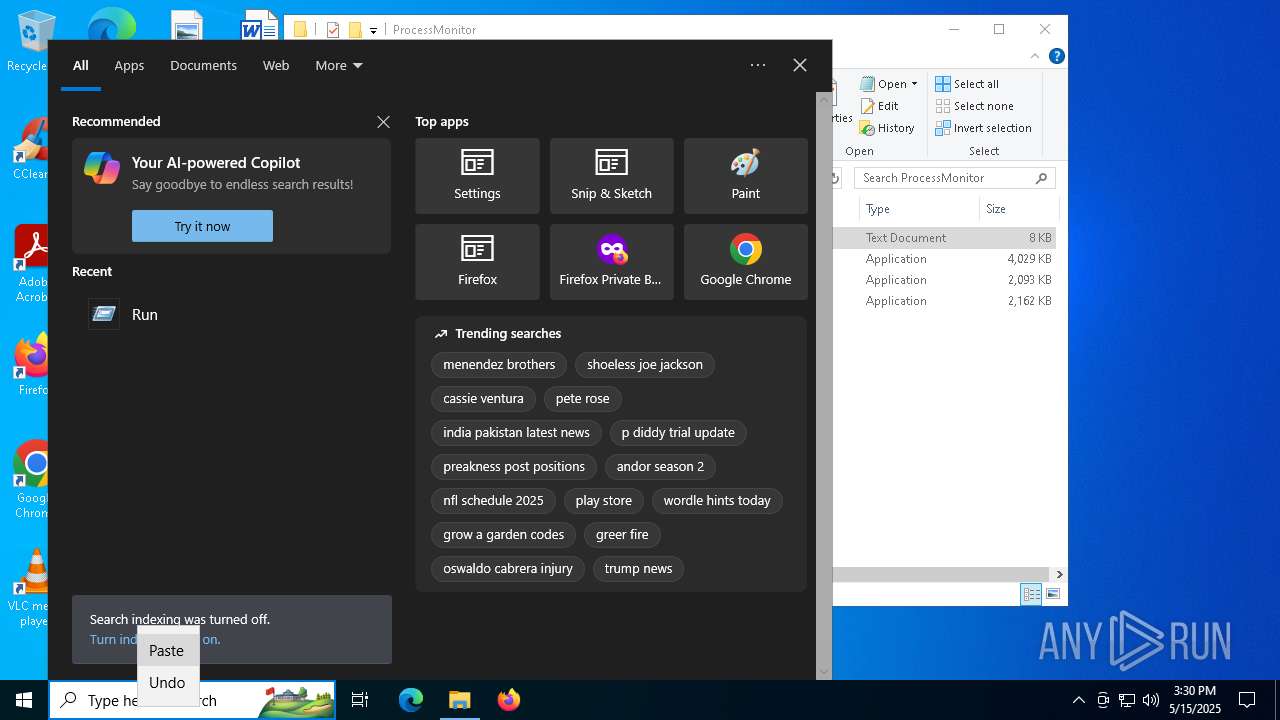Choose Undo from the context menu
1280x720 pixels.
coord(167,682)
